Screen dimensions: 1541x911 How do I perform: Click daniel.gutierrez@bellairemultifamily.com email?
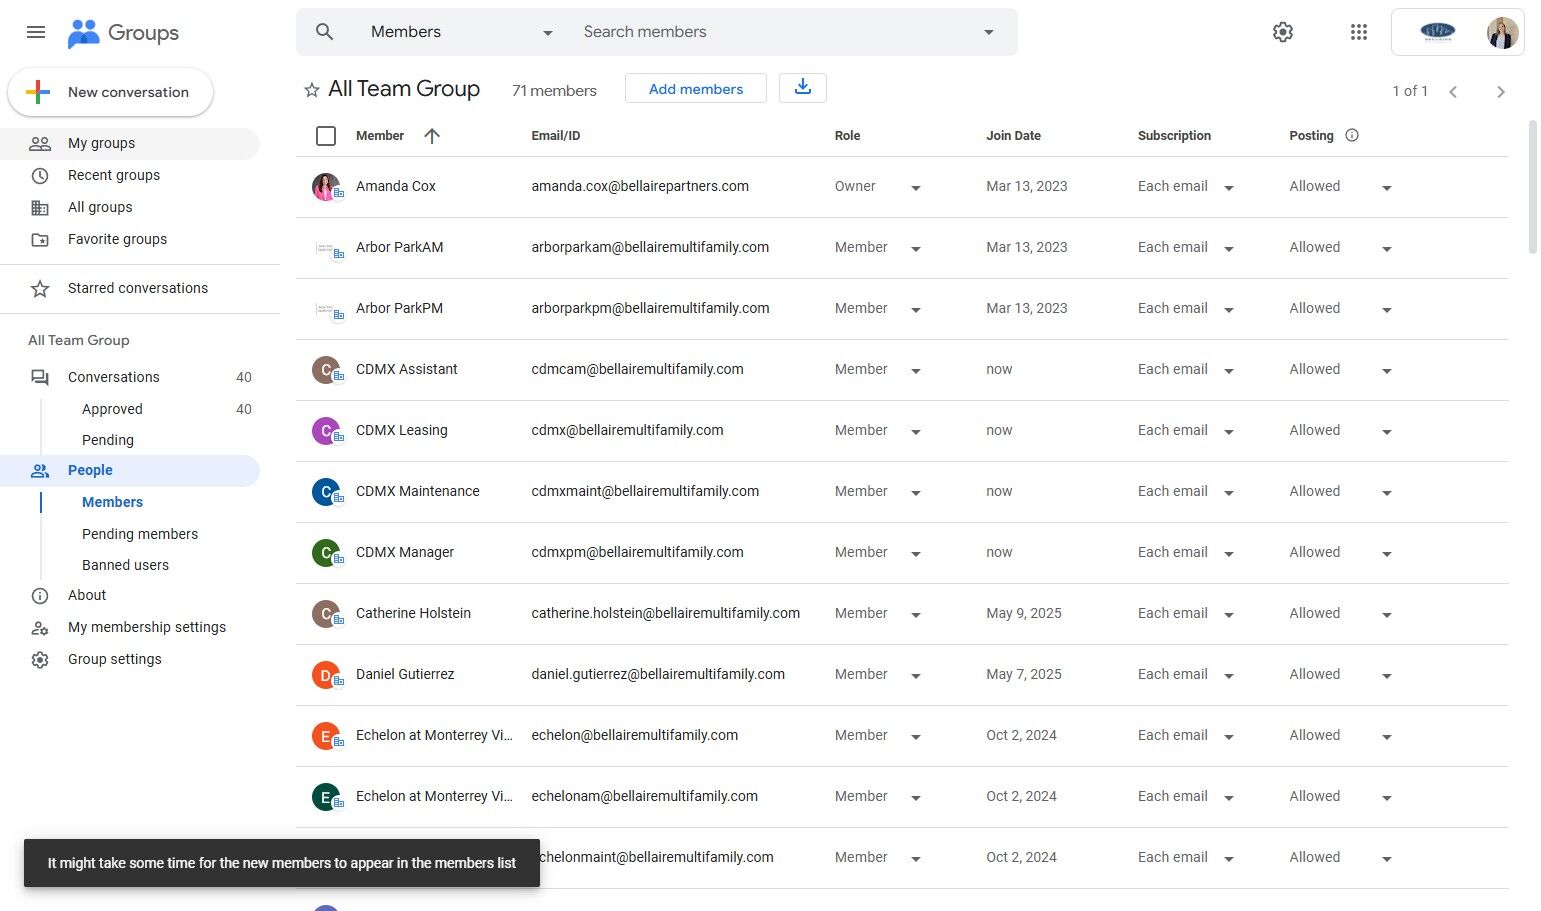658,675
